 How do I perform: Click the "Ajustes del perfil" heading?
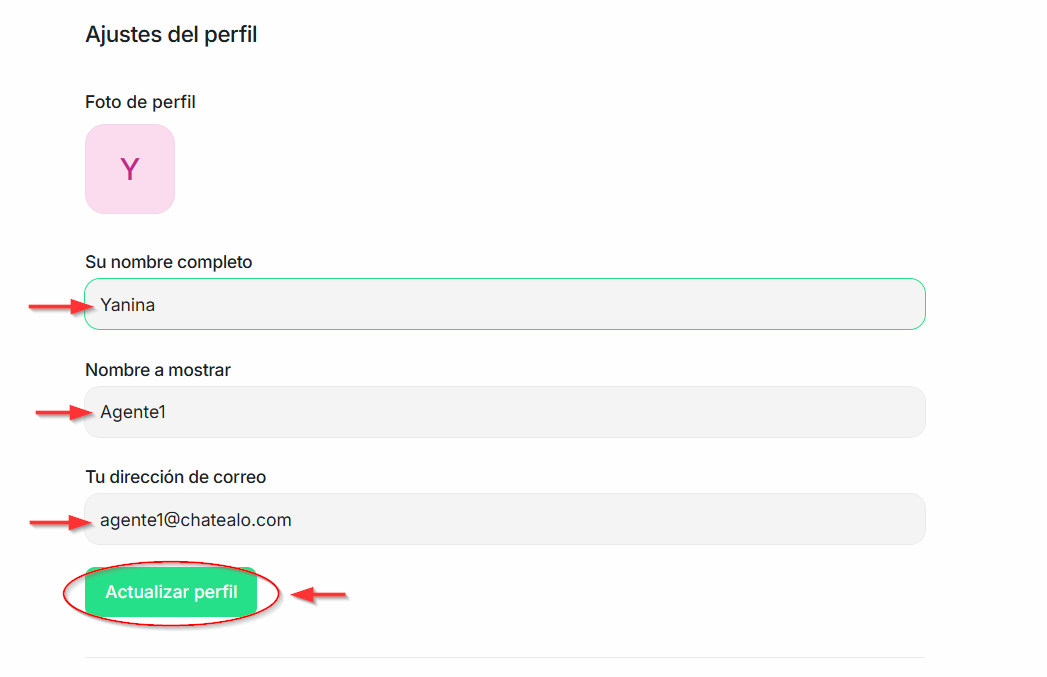[x=171, y=35]
